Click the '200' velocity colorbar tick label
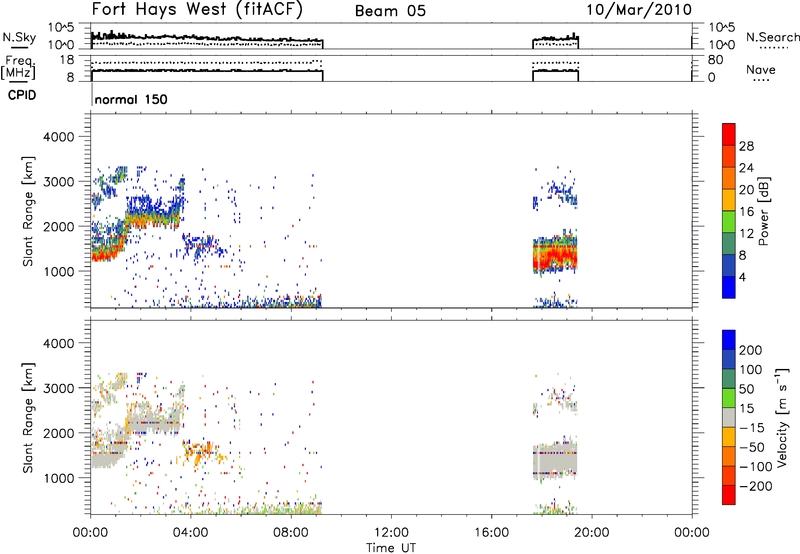The image size is (800, 554). click(x=751, y=350)
